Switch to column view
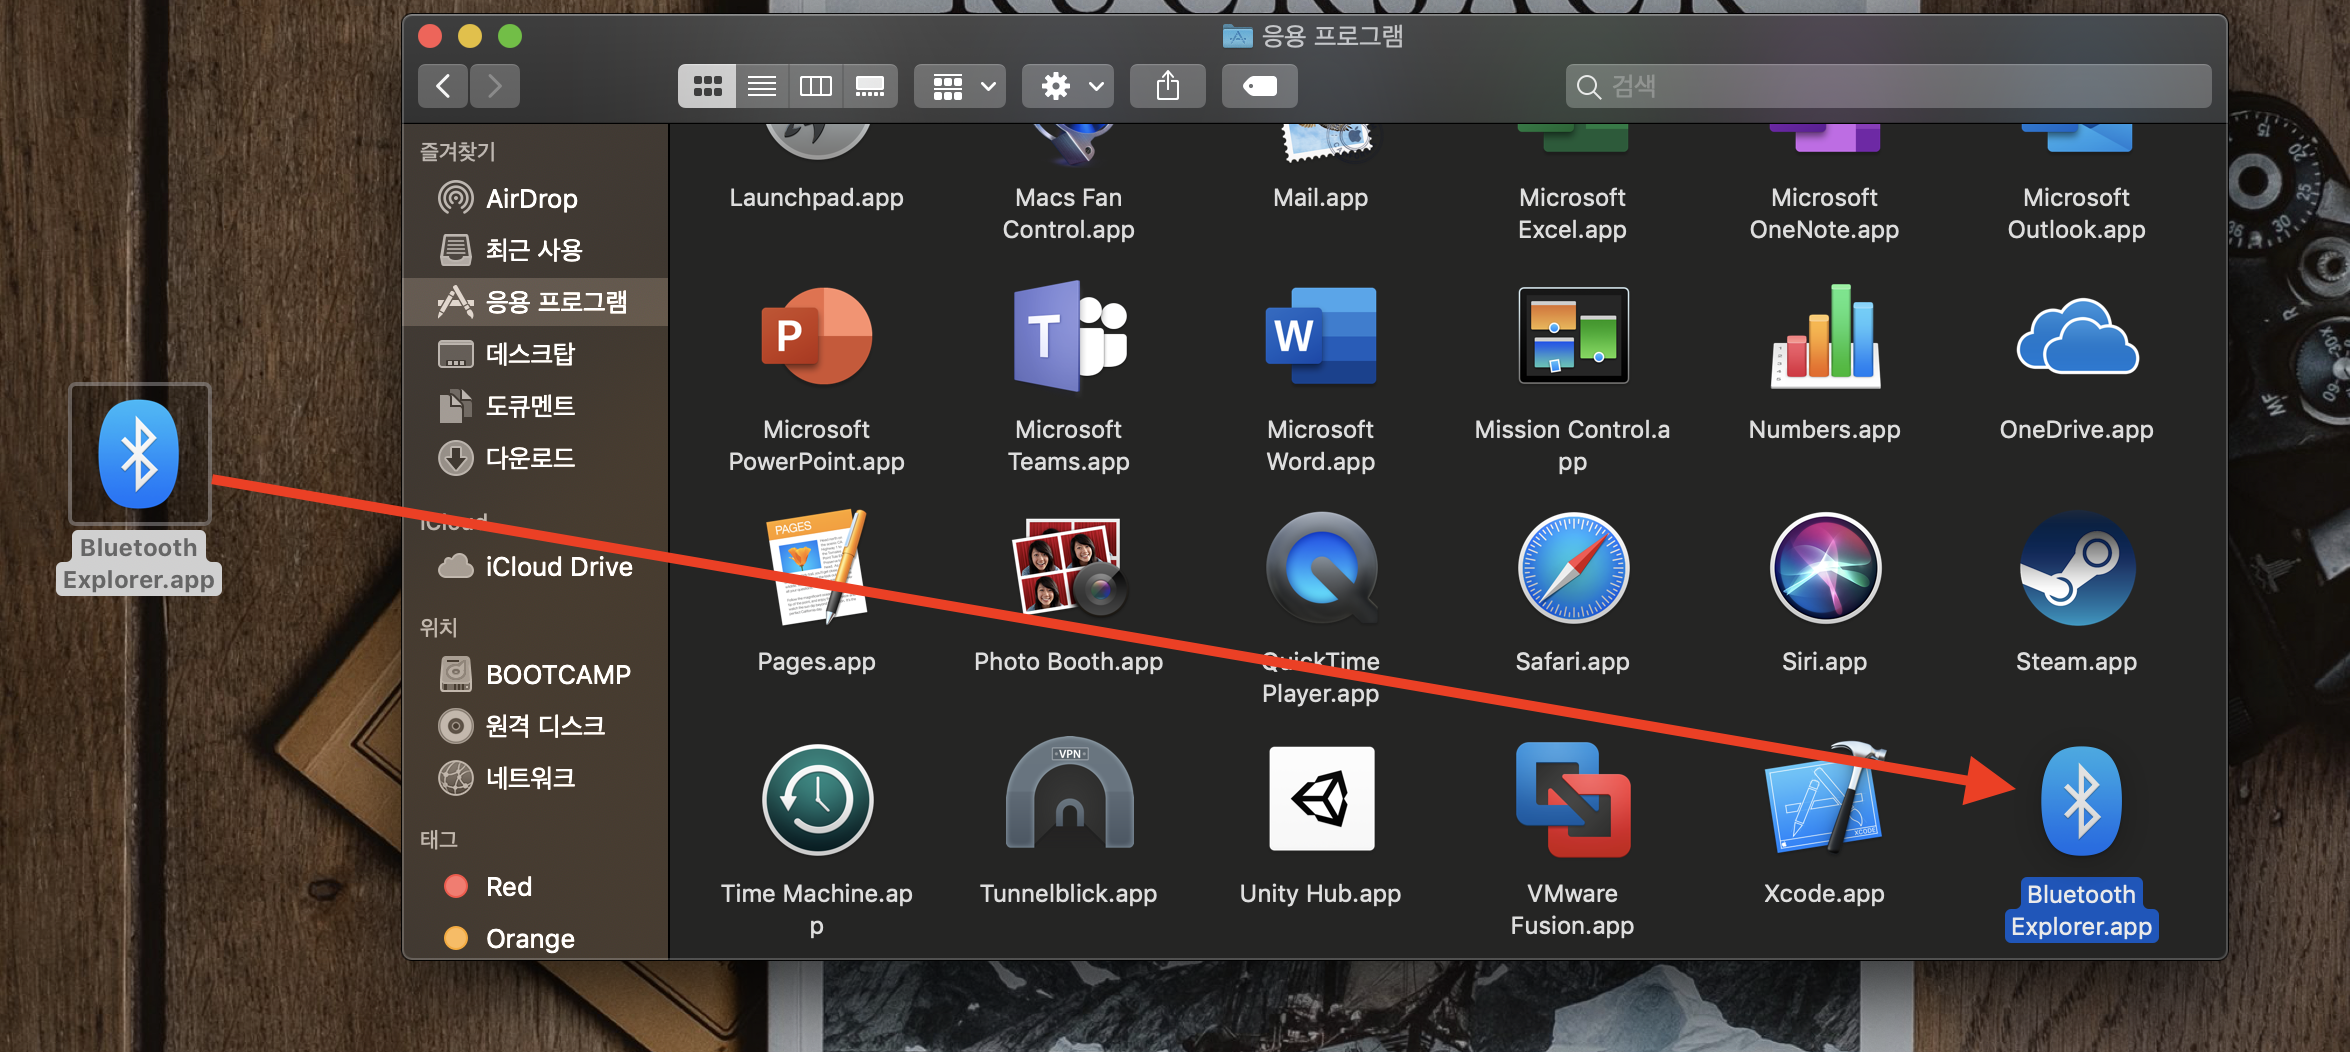This screenshot has width=2350, height=1052. tap(816, 86)
